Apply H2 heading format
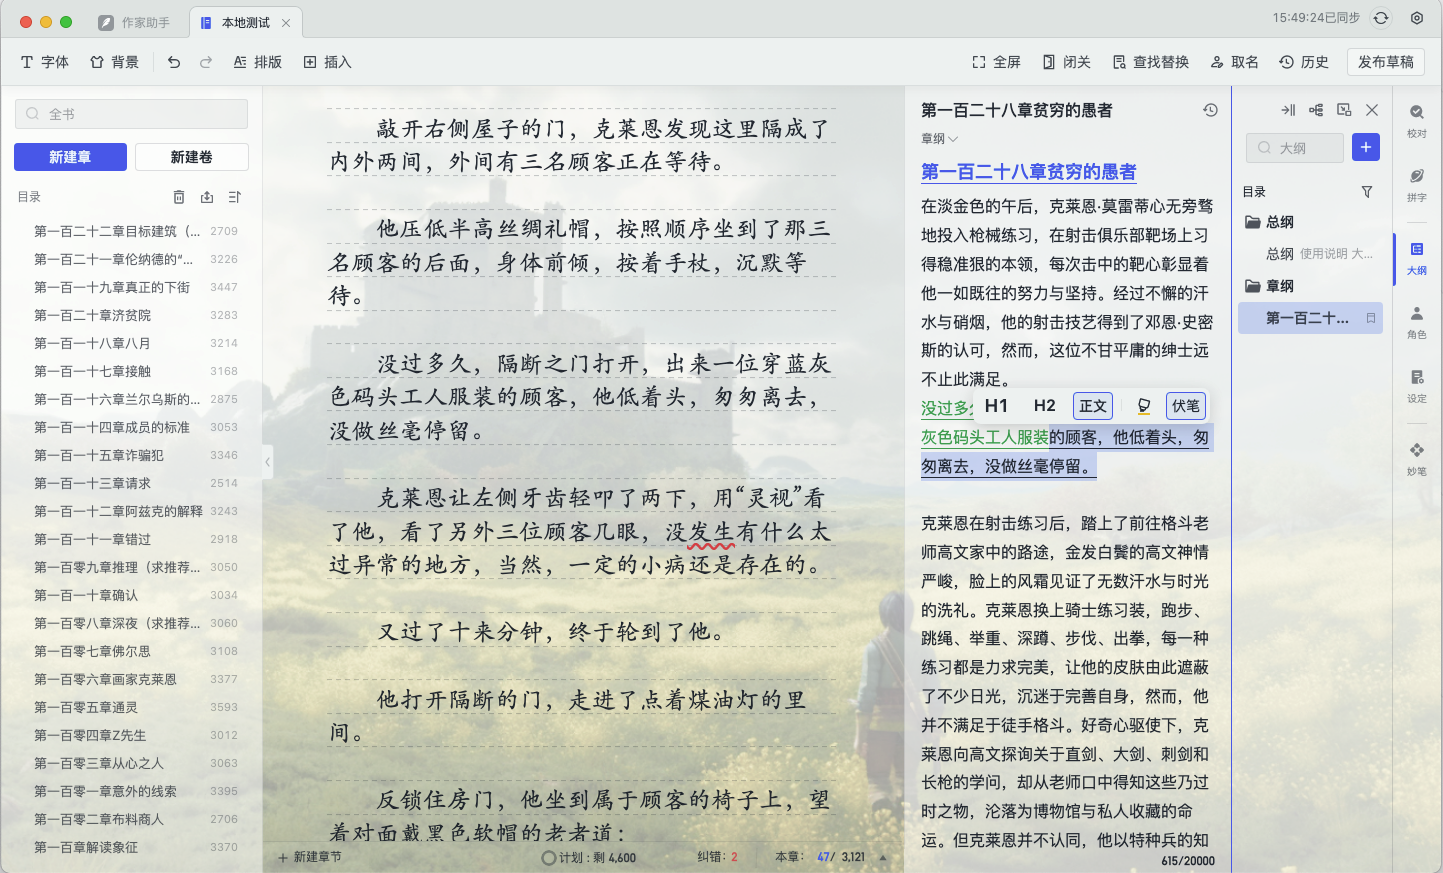 pos(1044,406)
